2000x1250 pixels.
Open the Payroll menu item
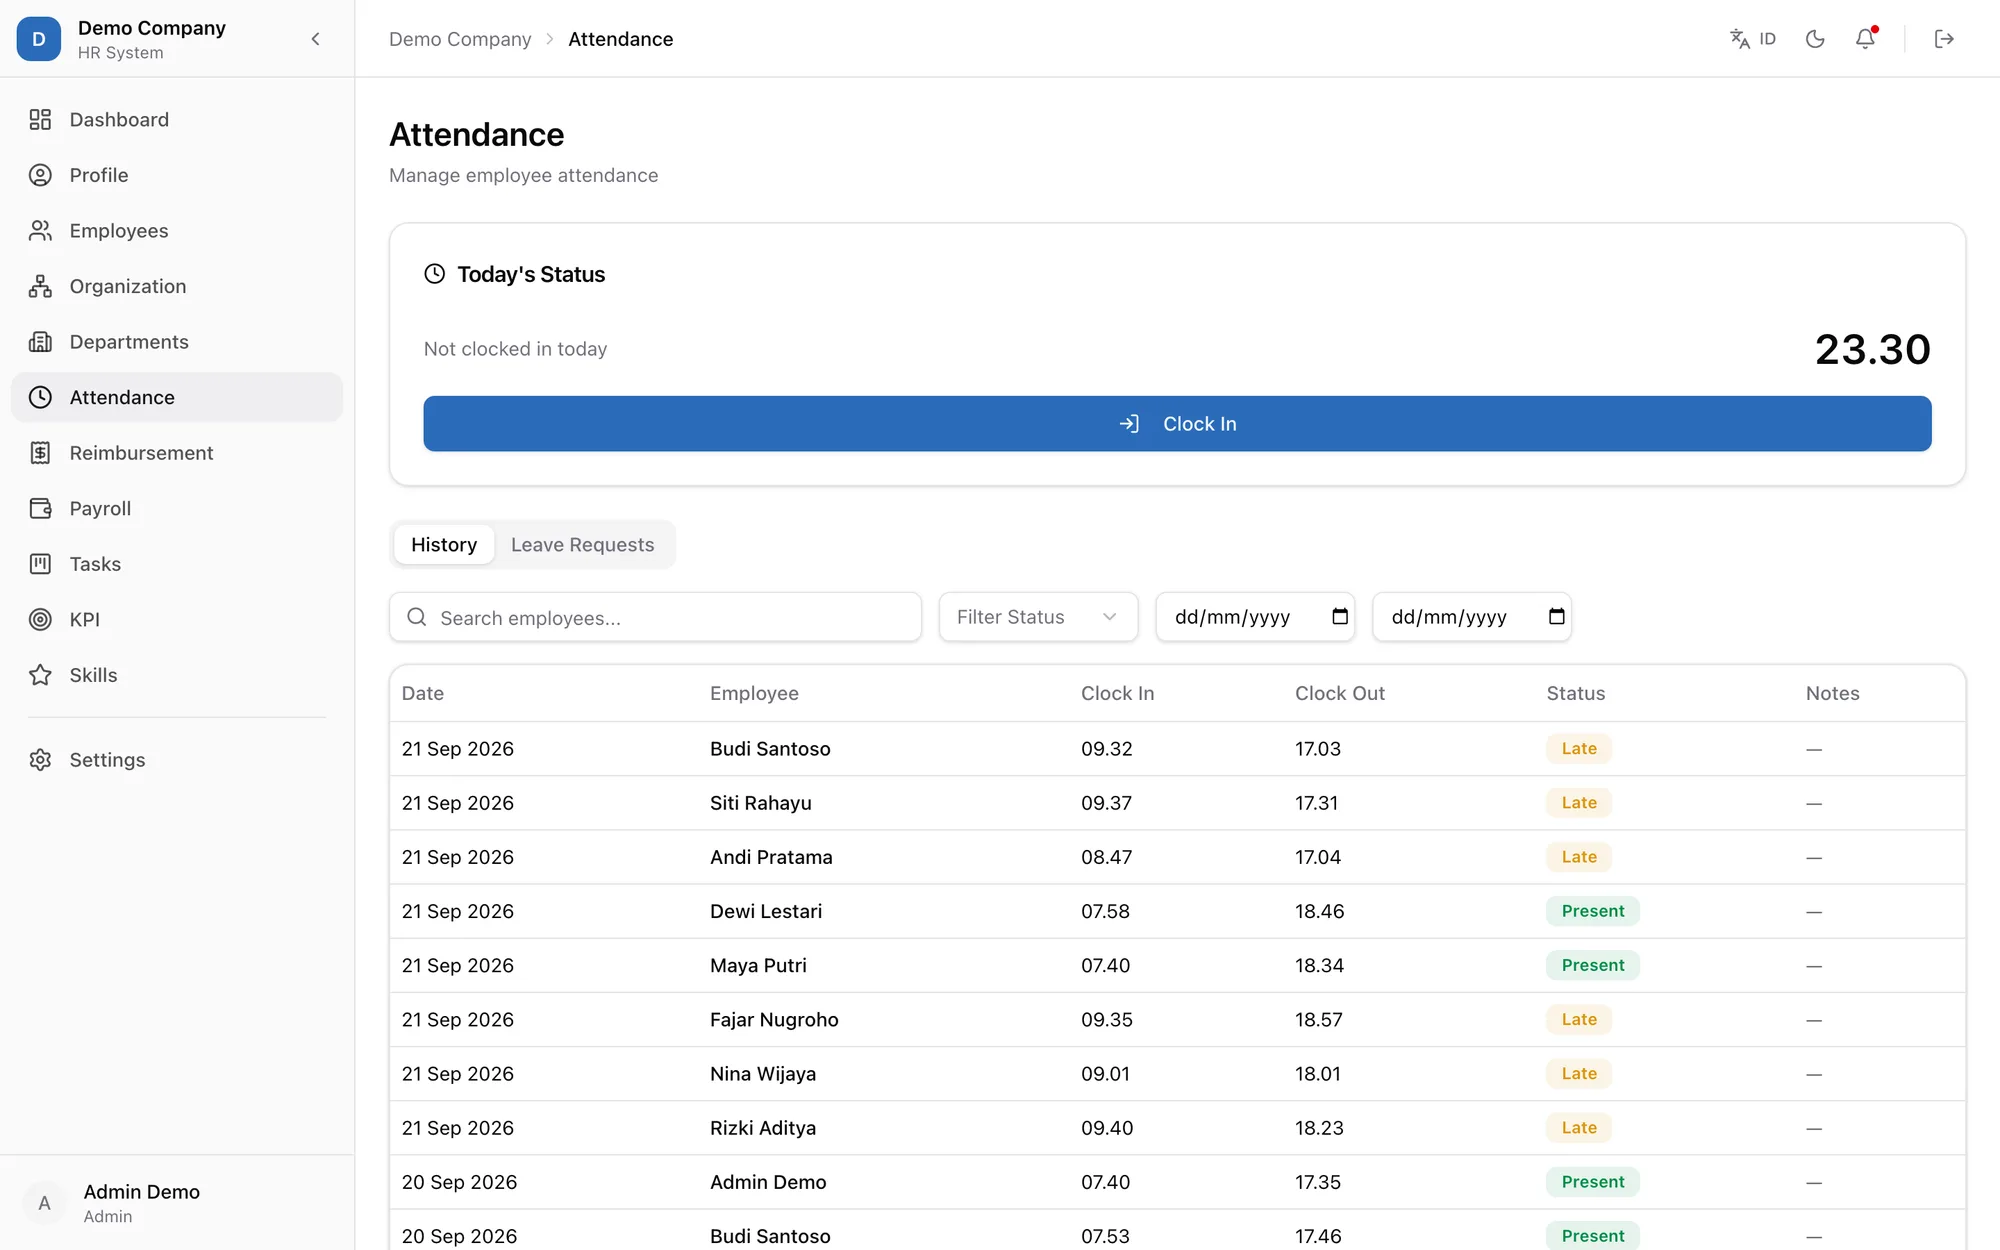177,508
